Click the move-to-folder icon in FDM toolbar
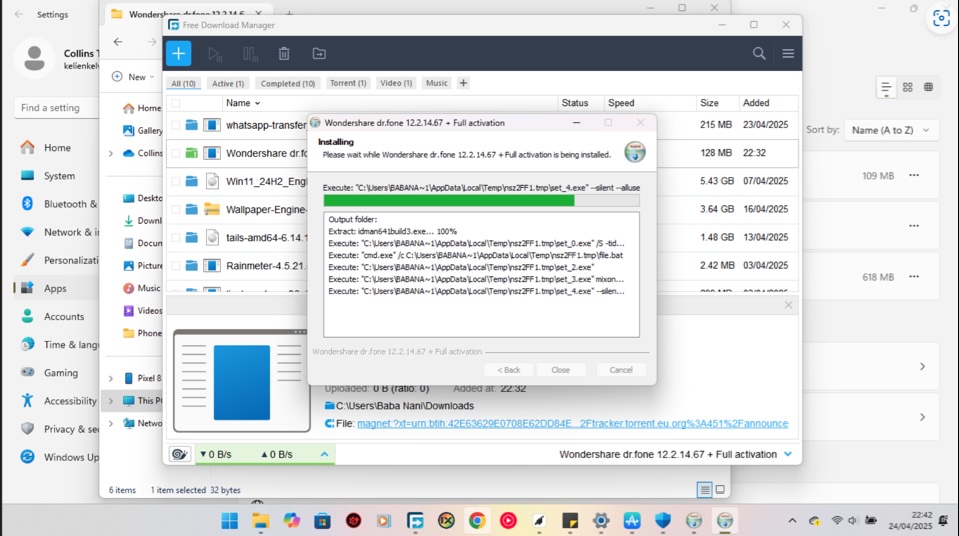The height and width of the screenshot is (536, 959). [319, 54]
